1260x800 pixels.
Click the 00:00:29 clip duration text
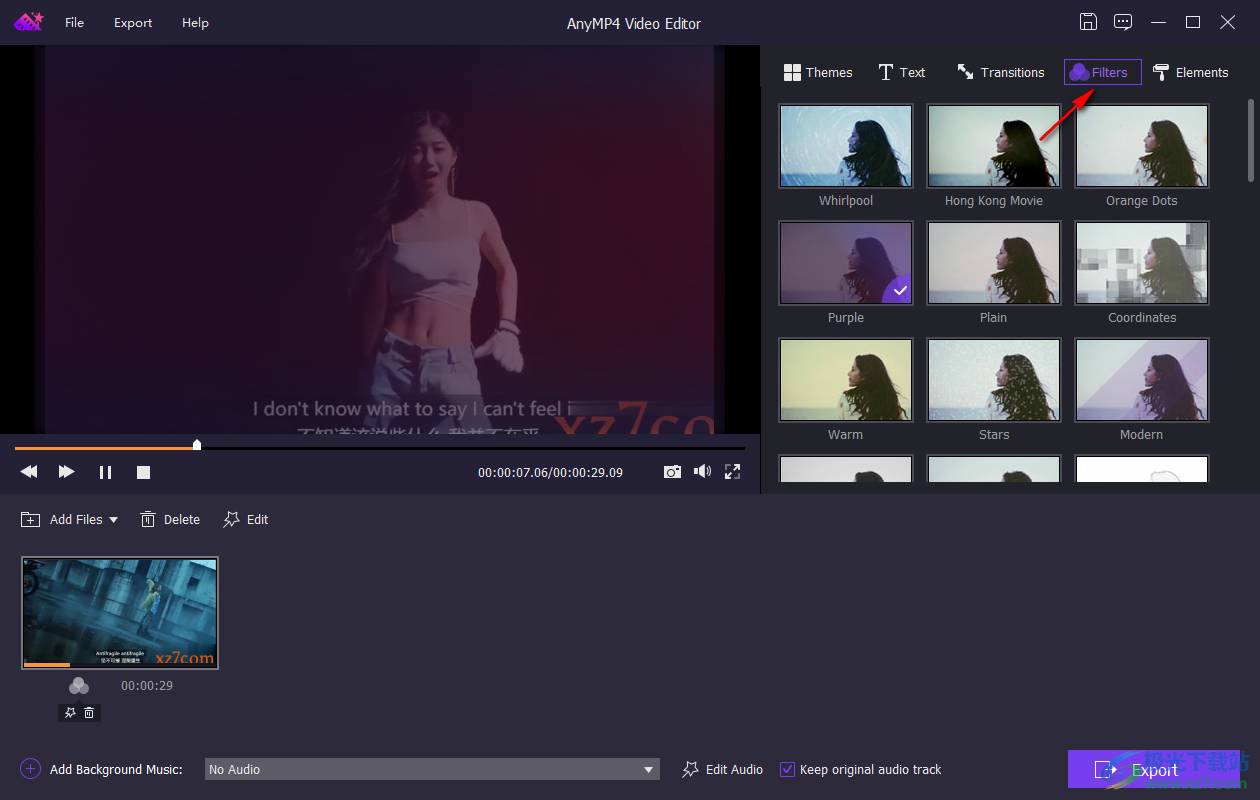point(147,686)
